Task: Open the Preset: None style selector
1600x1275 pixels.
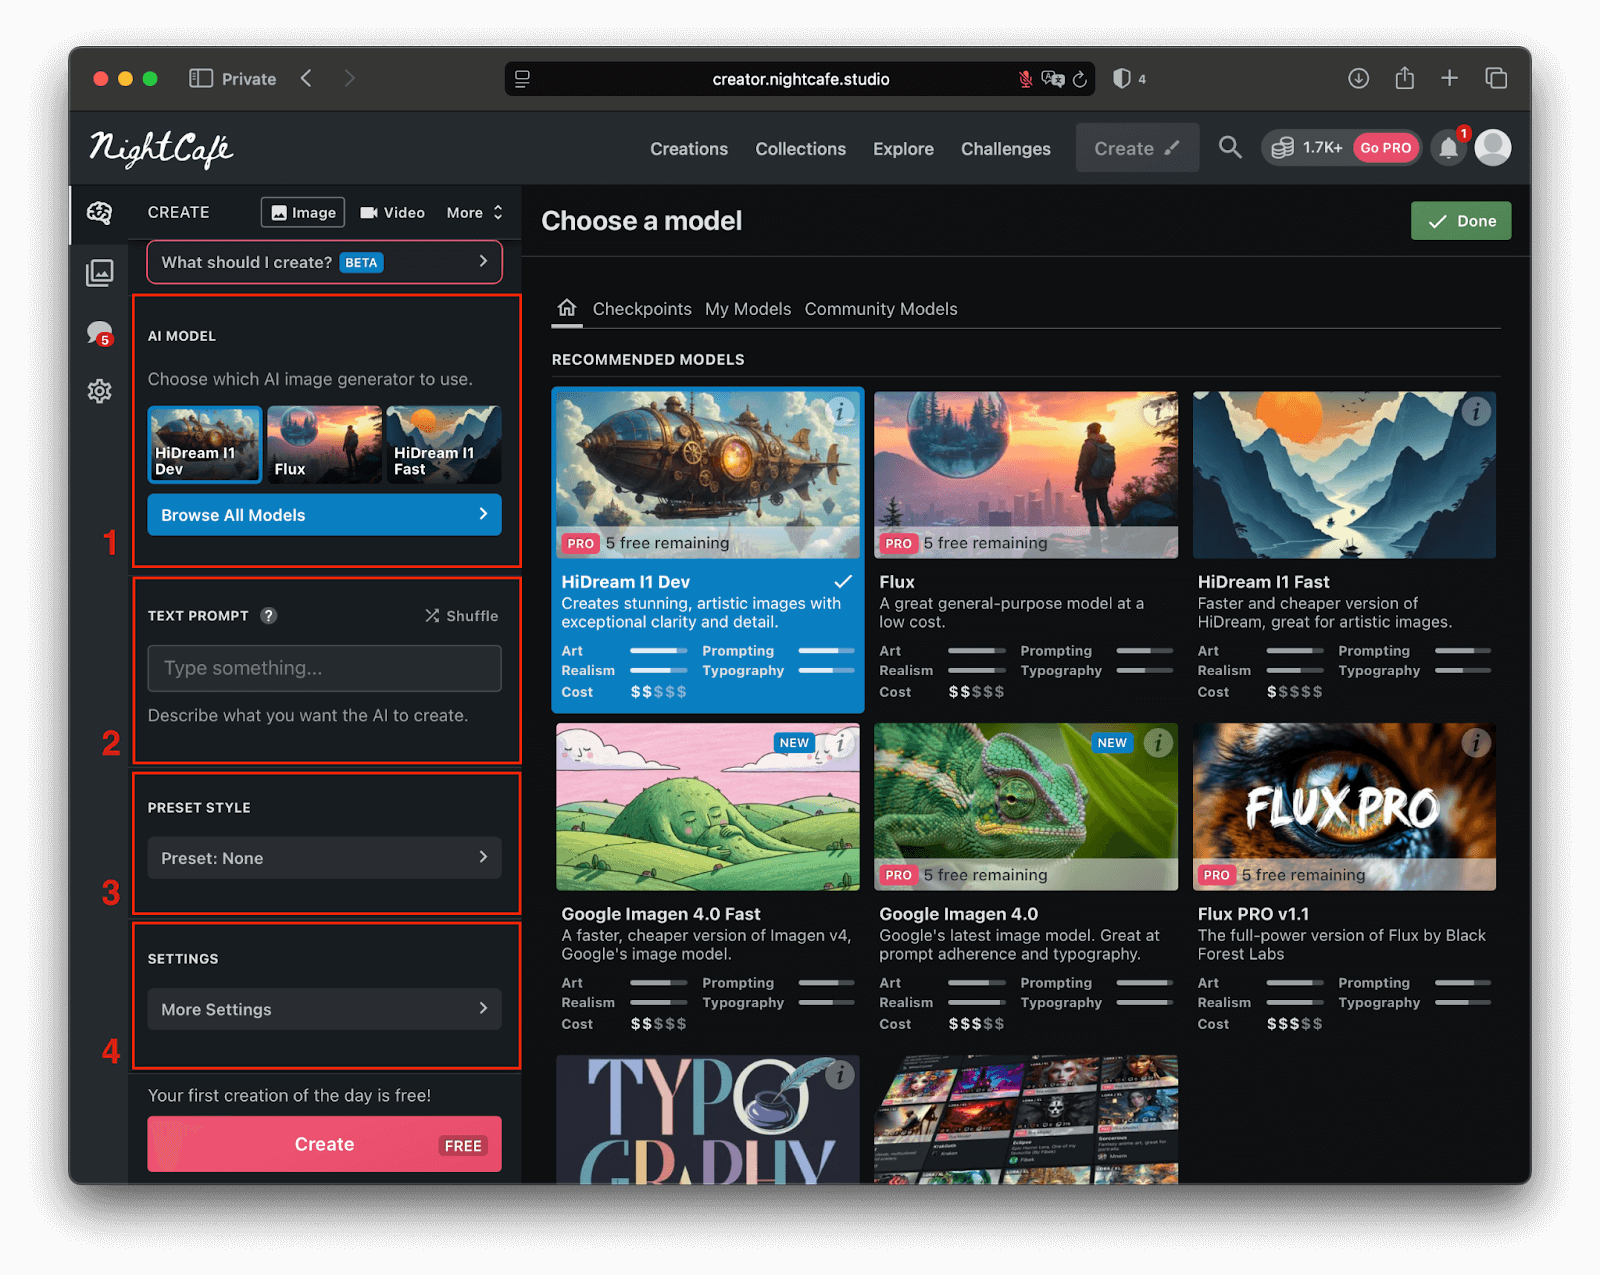Action: [x=324, y=858]
